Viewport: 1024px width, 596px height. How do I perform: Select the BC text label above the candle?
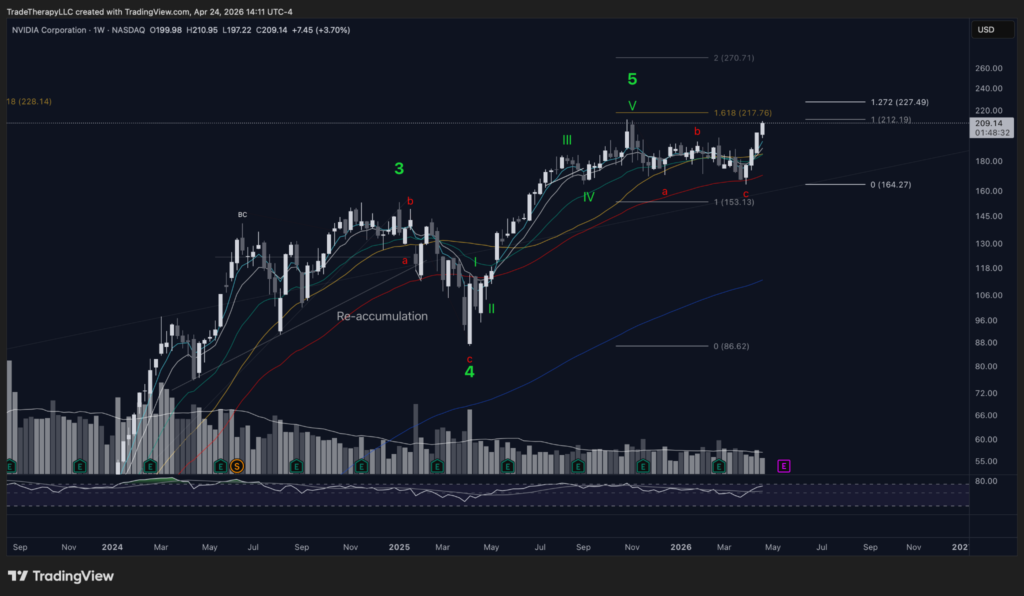[242, 215]
